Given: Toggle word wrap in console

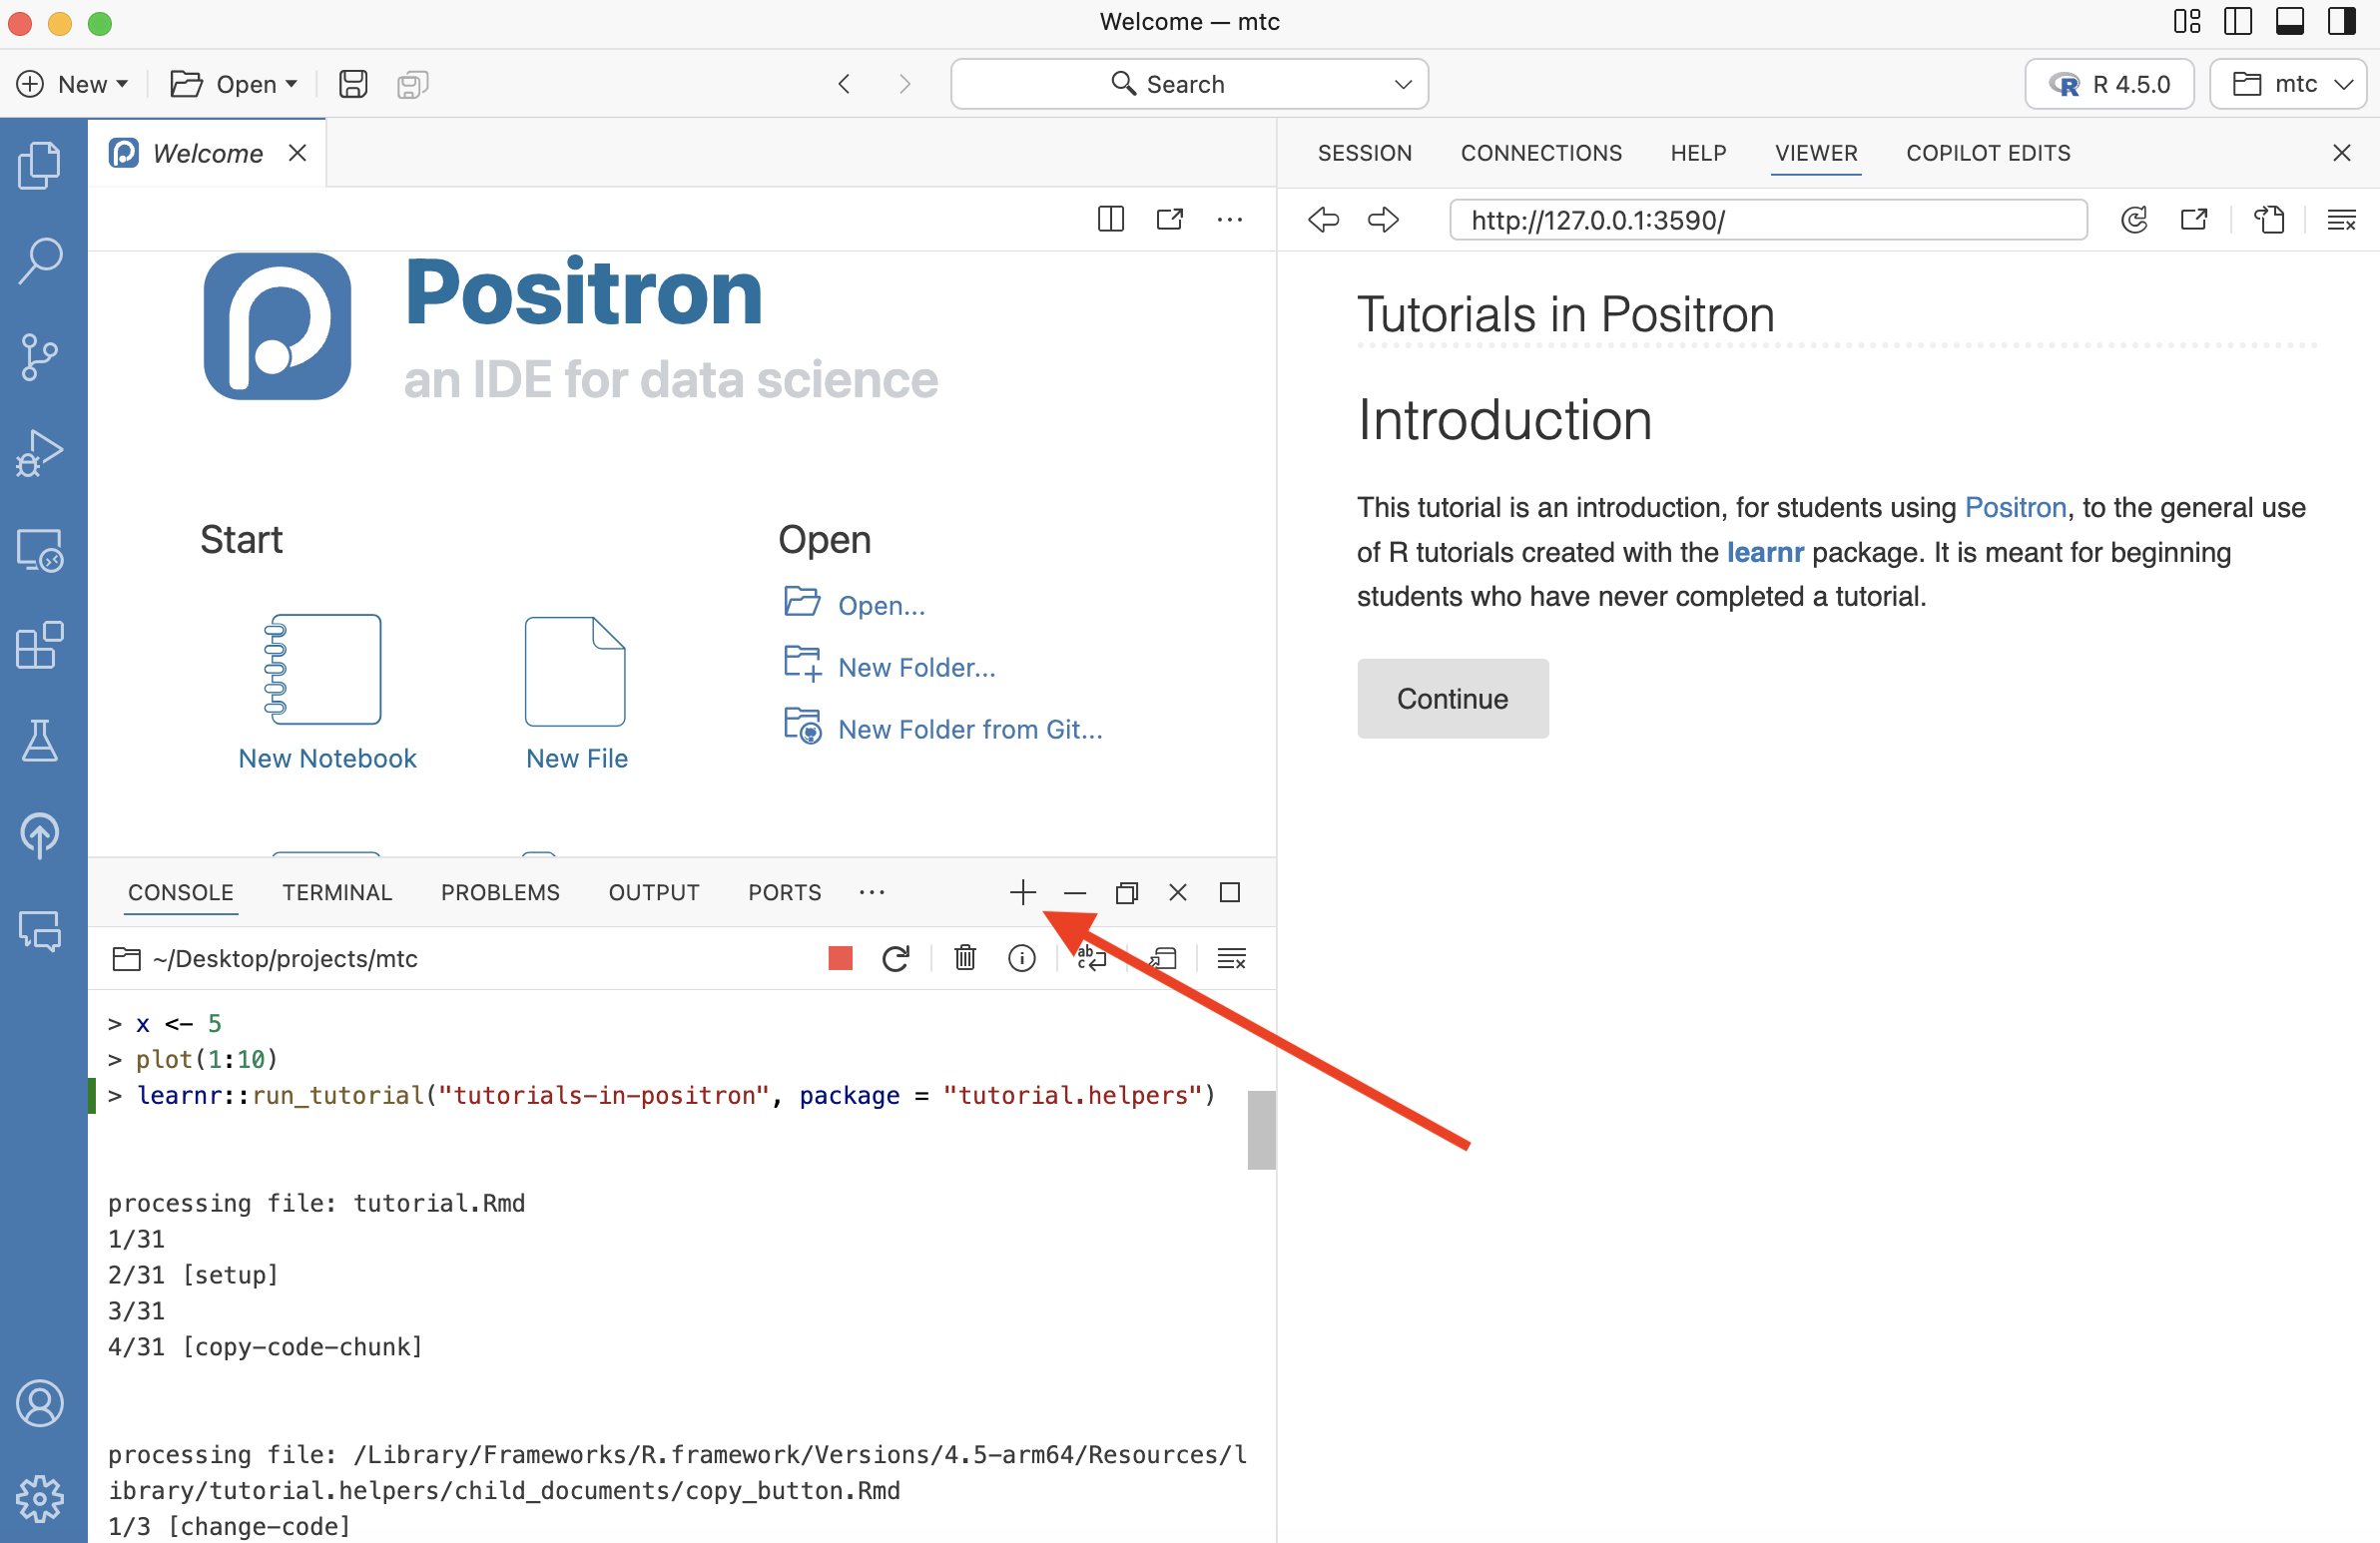Looking at the screenshot, I should click(x=1091, y=958).
